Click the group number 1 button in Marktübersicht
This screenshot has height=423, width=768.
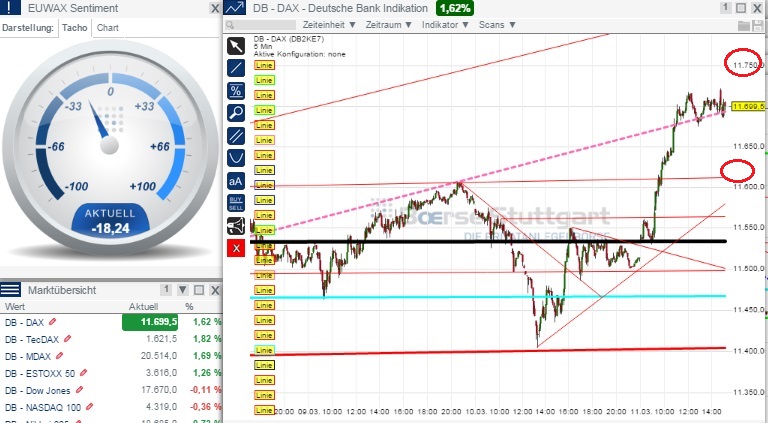point(166,290)
